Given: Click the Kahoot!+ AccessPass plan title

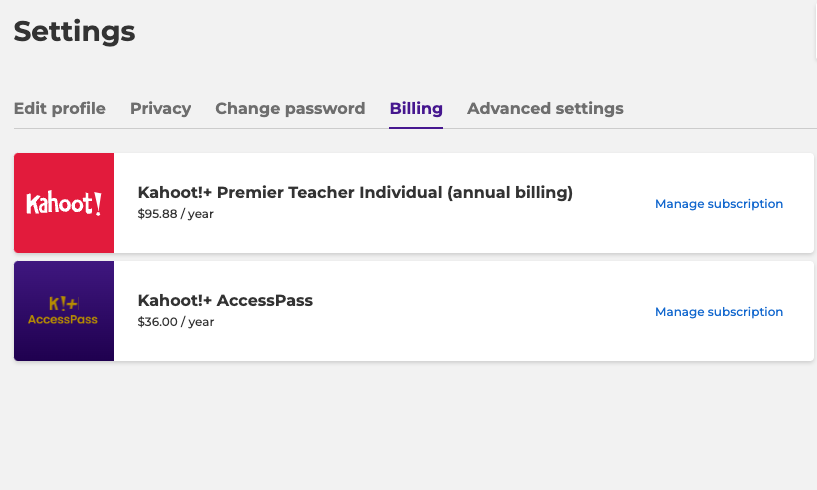Looking at the screenshot, I should pos(225,301).
